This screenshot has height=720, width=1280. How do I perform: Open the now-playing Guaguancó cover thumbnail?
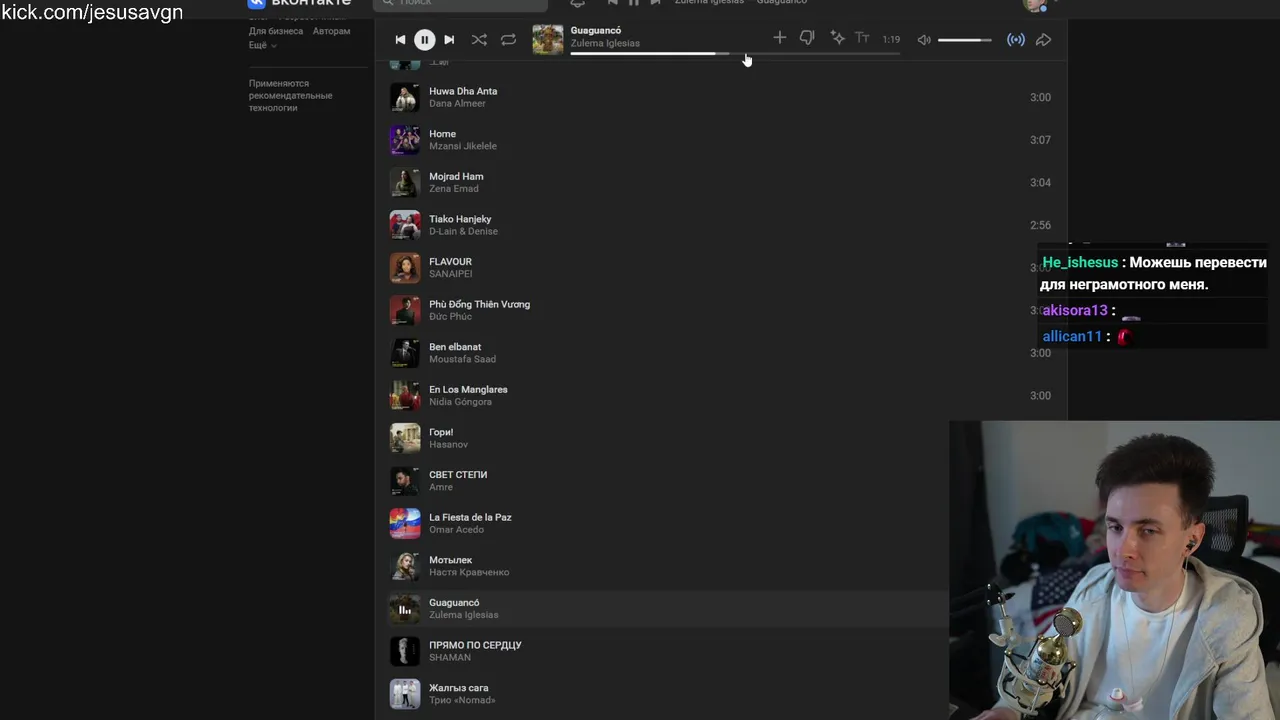tap(547, 39)
